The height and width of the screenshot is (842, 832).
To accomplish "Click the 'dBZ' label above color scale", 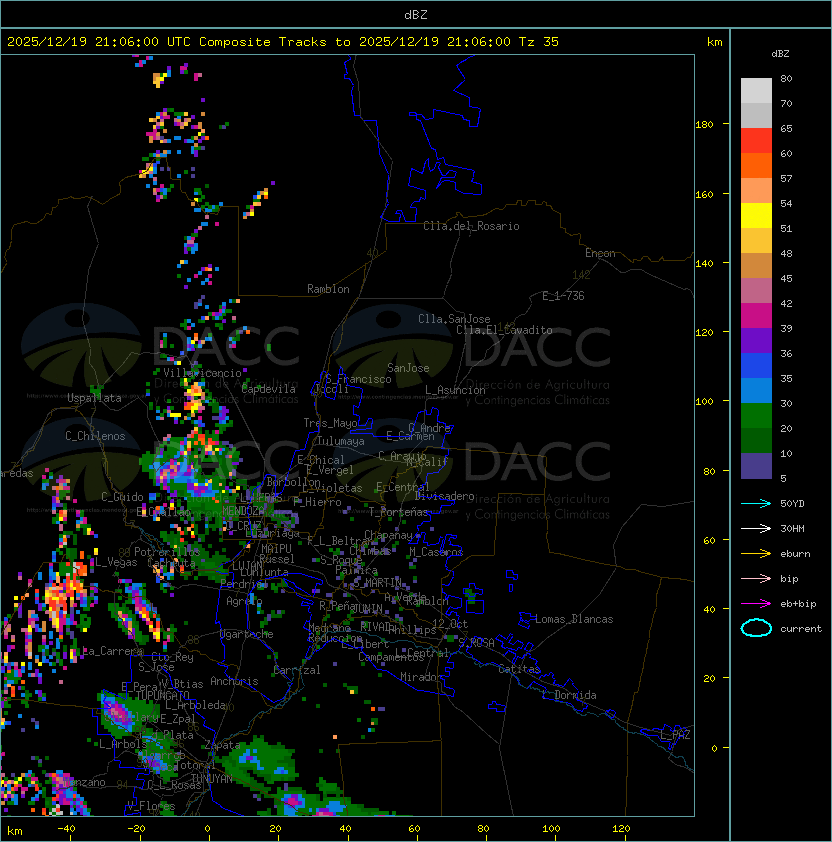I will [x=780, y=54].
